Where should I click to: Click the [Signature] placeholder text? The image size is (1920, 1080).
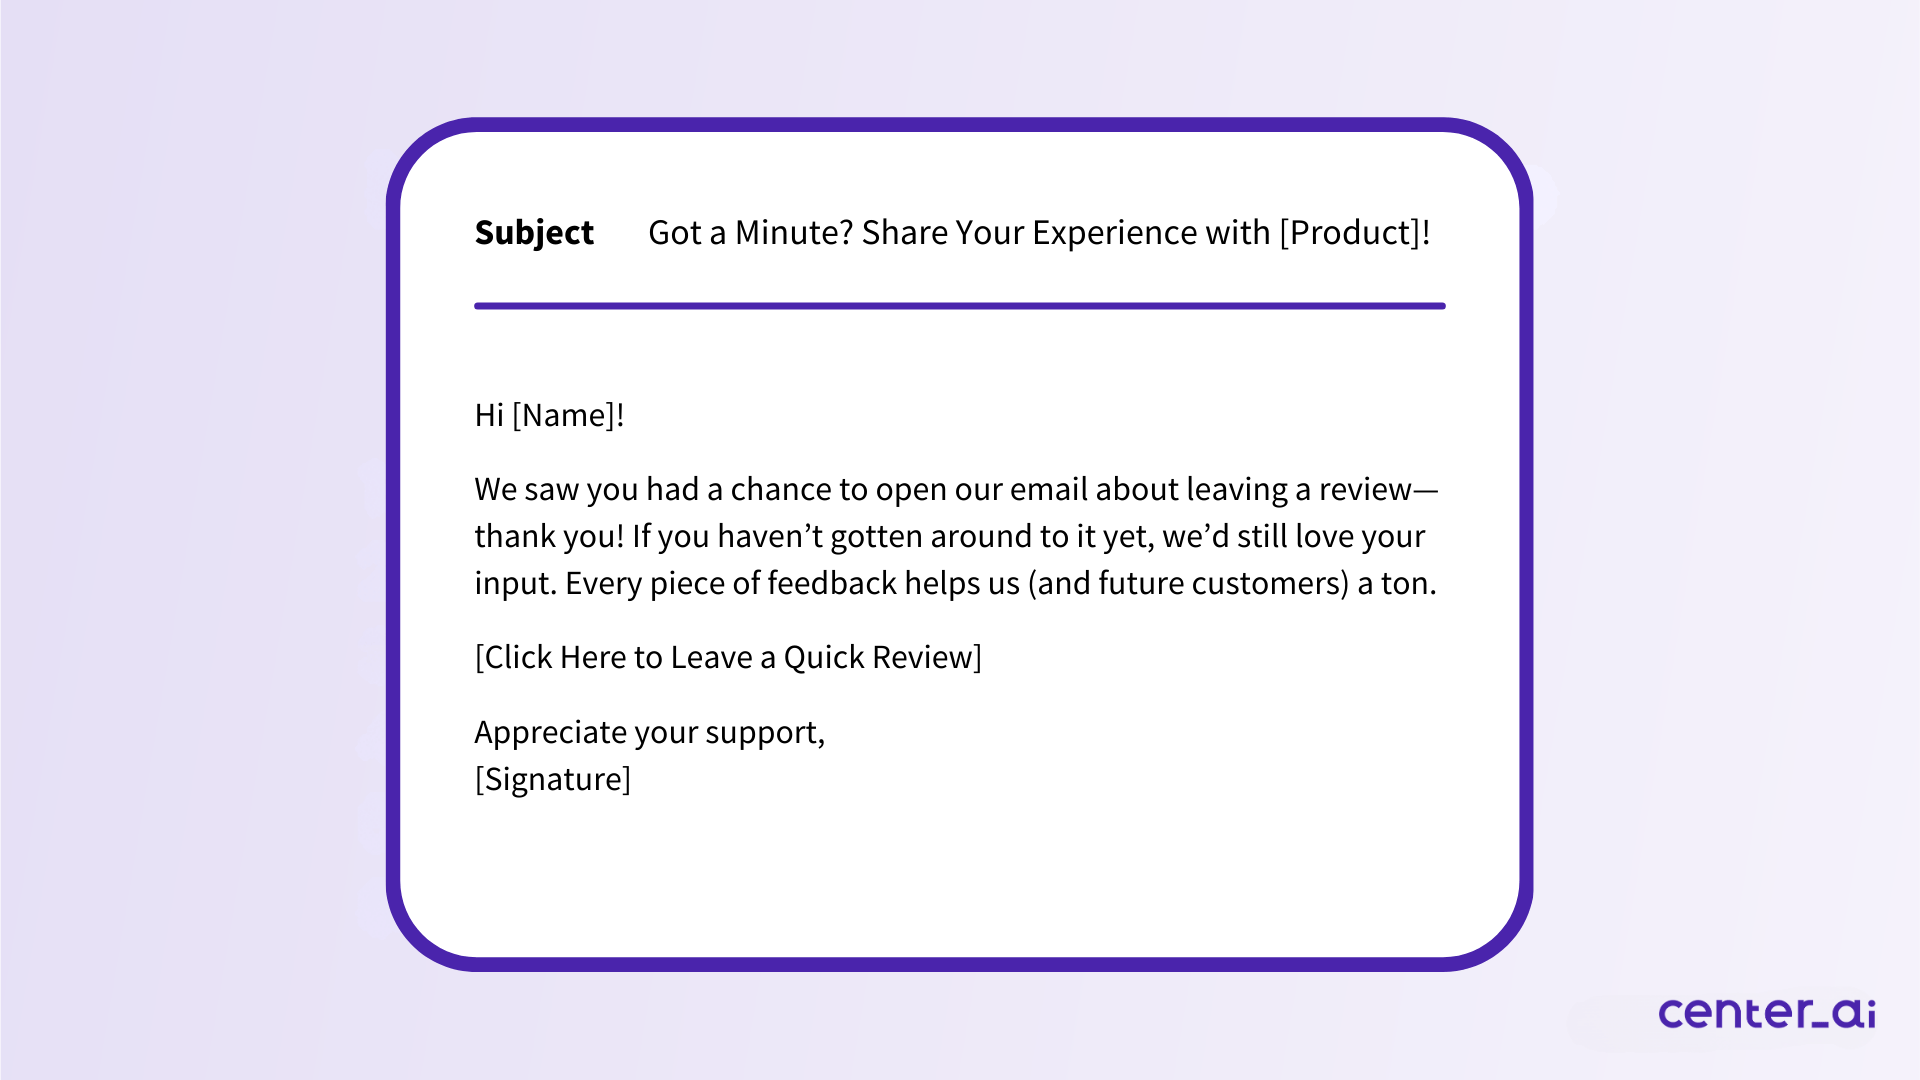[553, 778]
